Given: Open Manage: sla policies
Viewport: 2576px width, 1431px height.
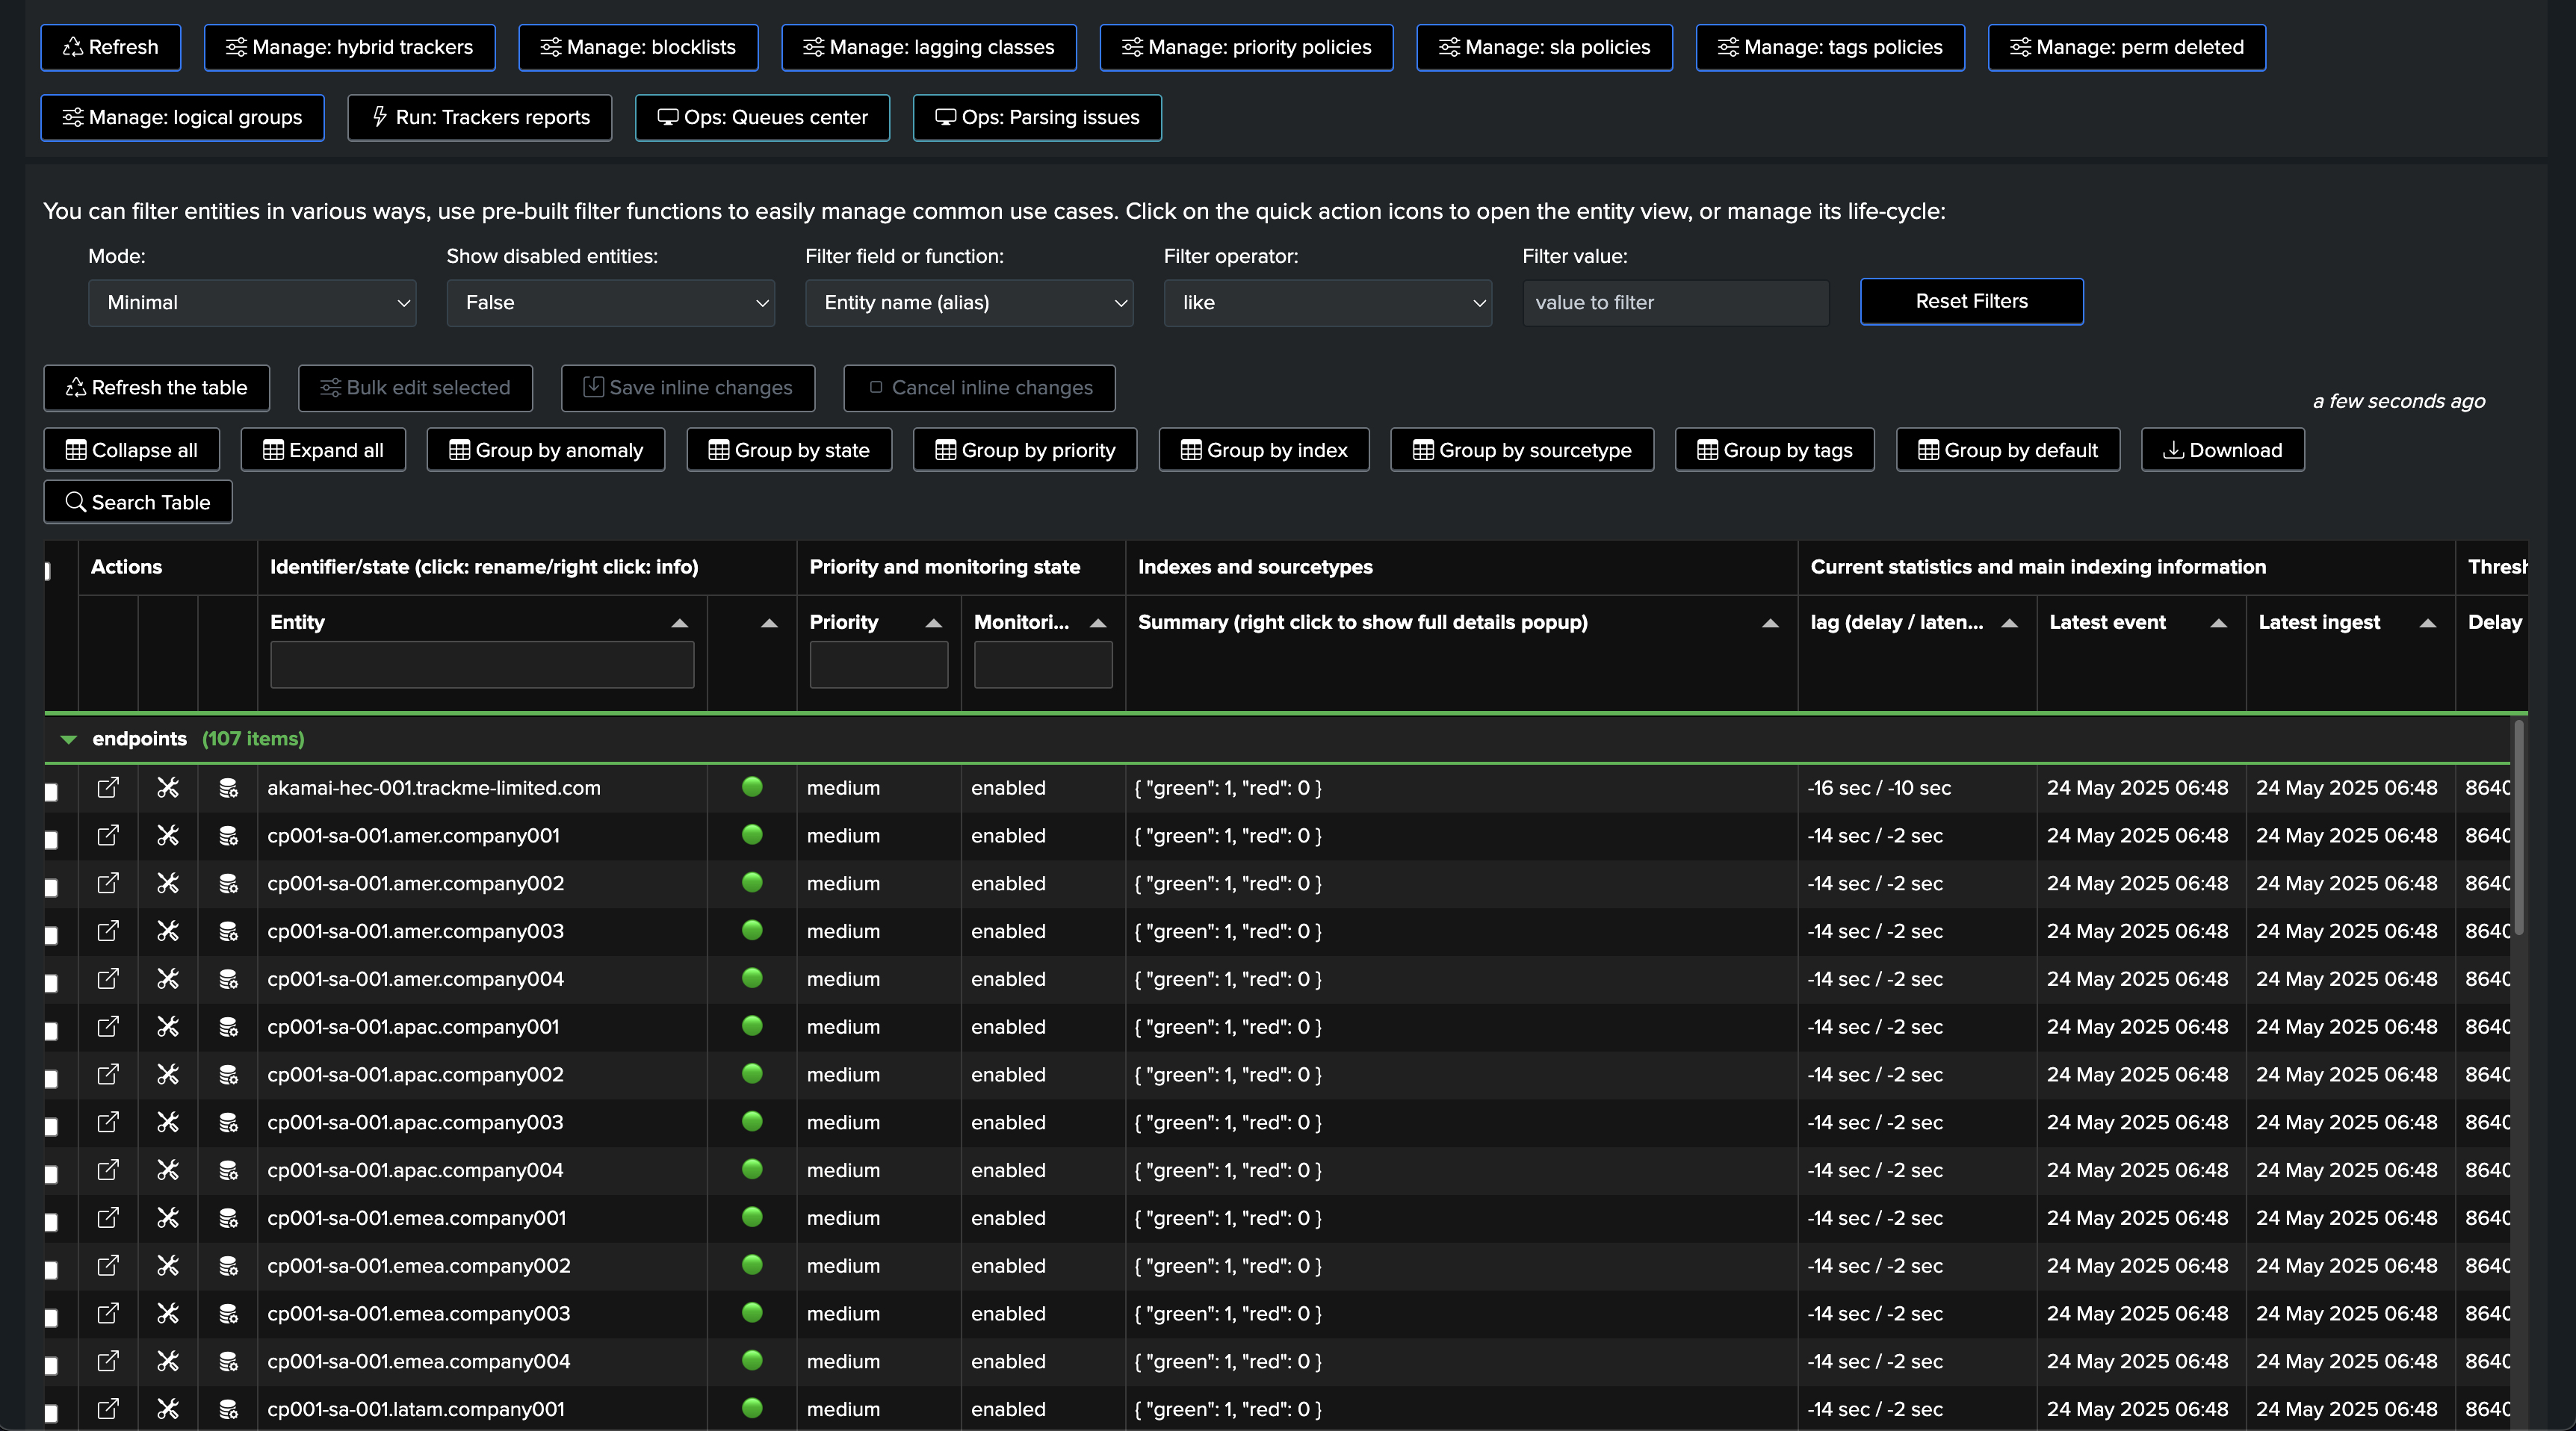Looking at the screenshot, I should pos(1544,48).
